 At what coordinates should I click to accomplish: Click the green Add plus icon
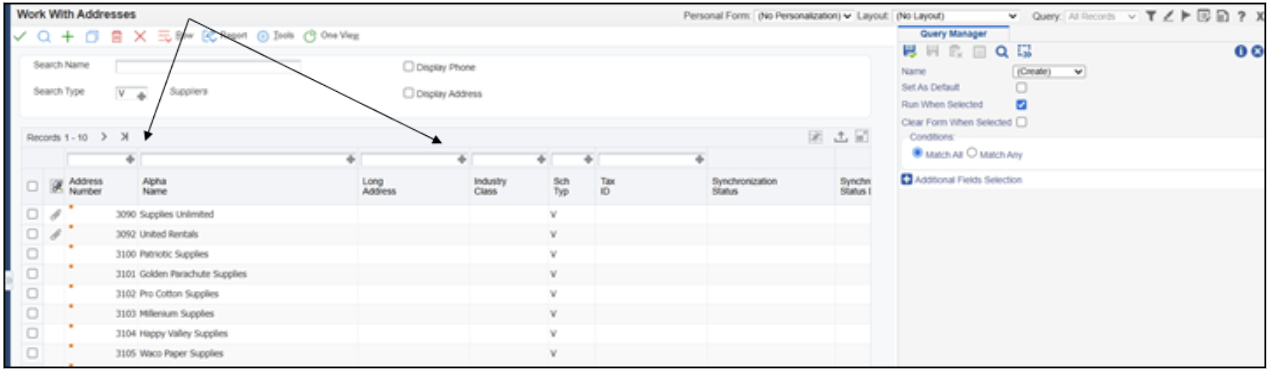click(67, 36)
